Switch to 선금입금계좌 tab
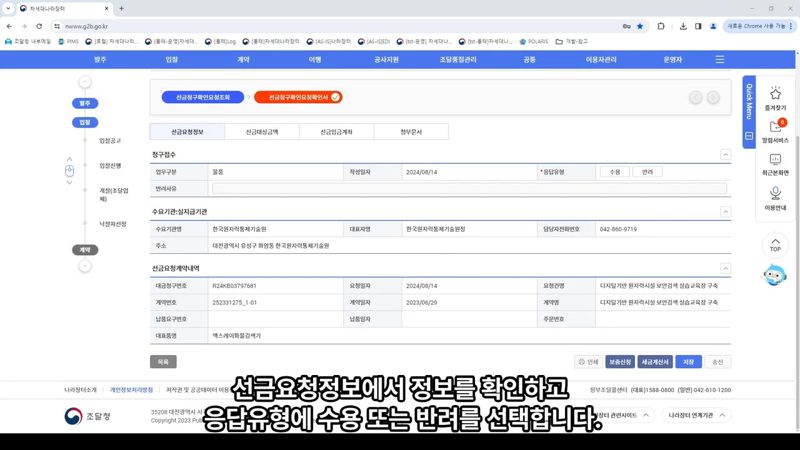The image size is (800, 450). [337, 132]
